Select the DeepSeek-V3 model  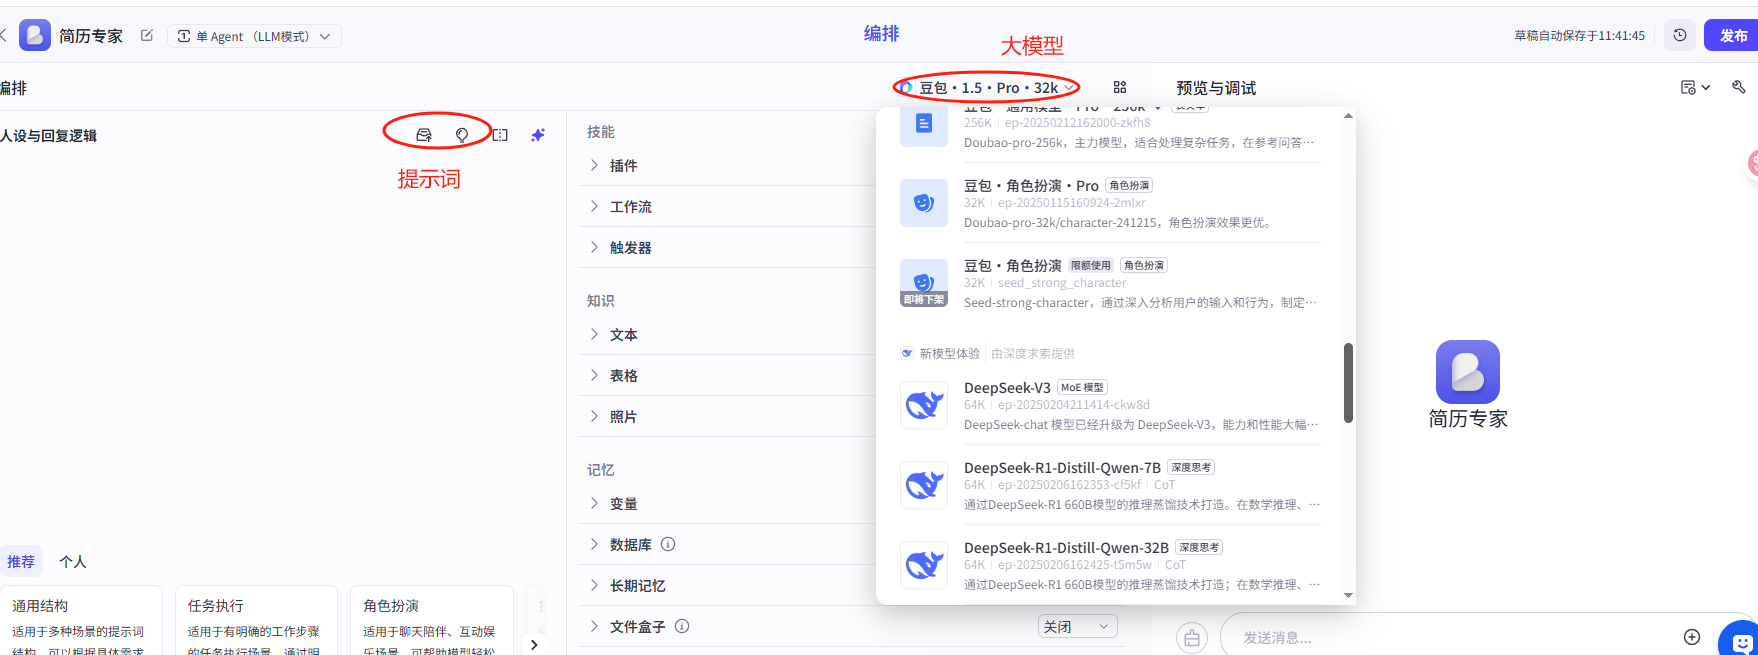[x=1110, y=405]
